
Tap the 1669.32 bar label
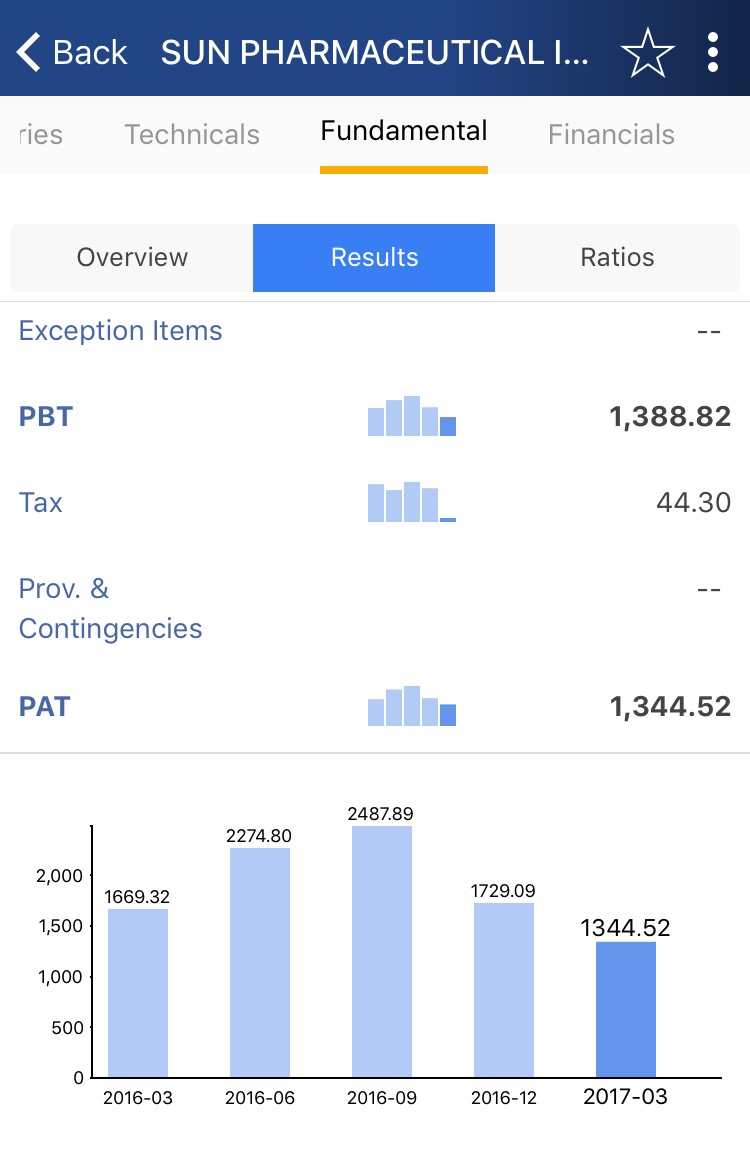tap(137, 897)
